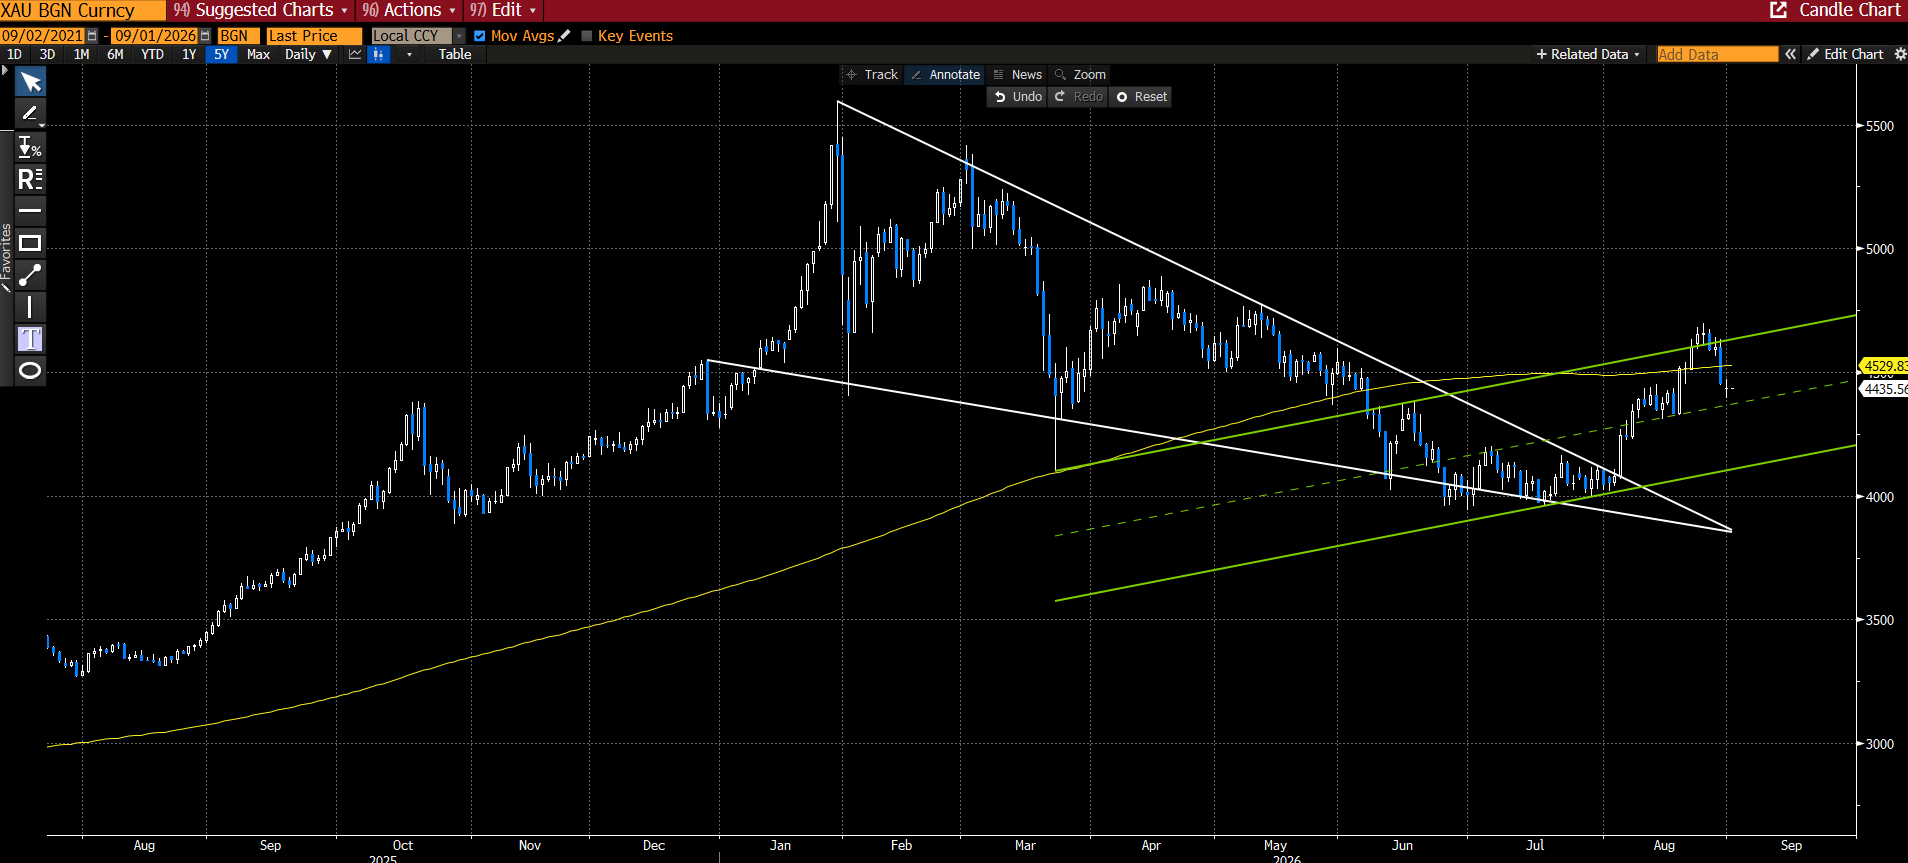Viewport: 1908px width, 863px height.
Task: Select the trend line tool with endpoints
Action: 30,275
